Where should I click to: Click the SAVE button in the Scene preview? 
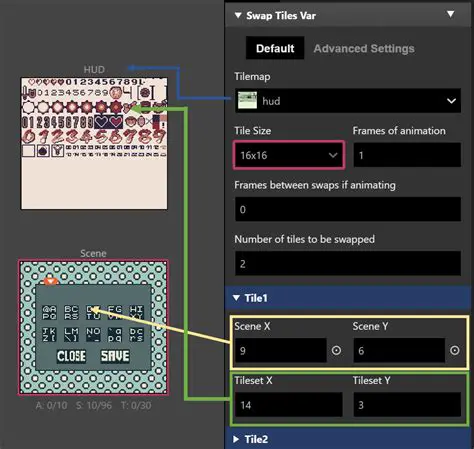pyautogui.click(x=115, y=356)
